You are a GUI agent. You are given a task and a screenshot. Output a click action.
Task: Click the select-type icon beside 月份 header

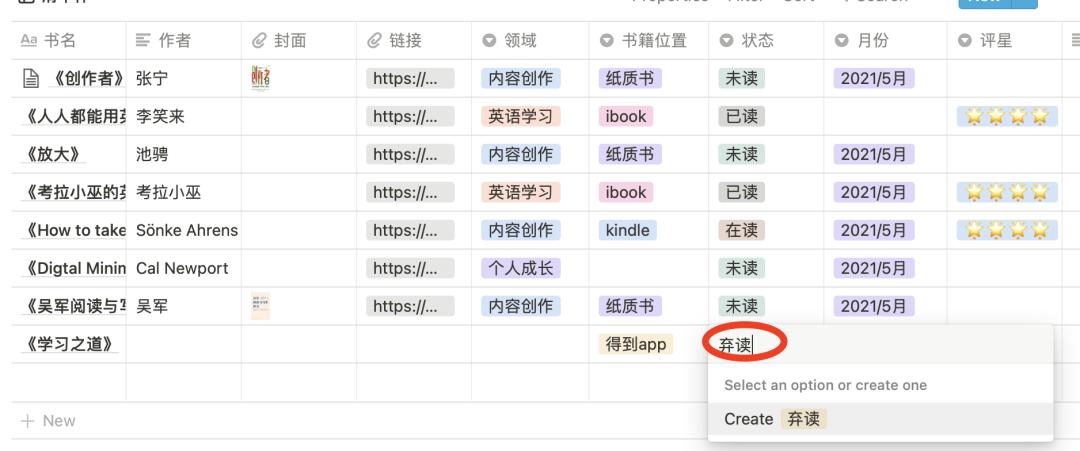[842, 41]
